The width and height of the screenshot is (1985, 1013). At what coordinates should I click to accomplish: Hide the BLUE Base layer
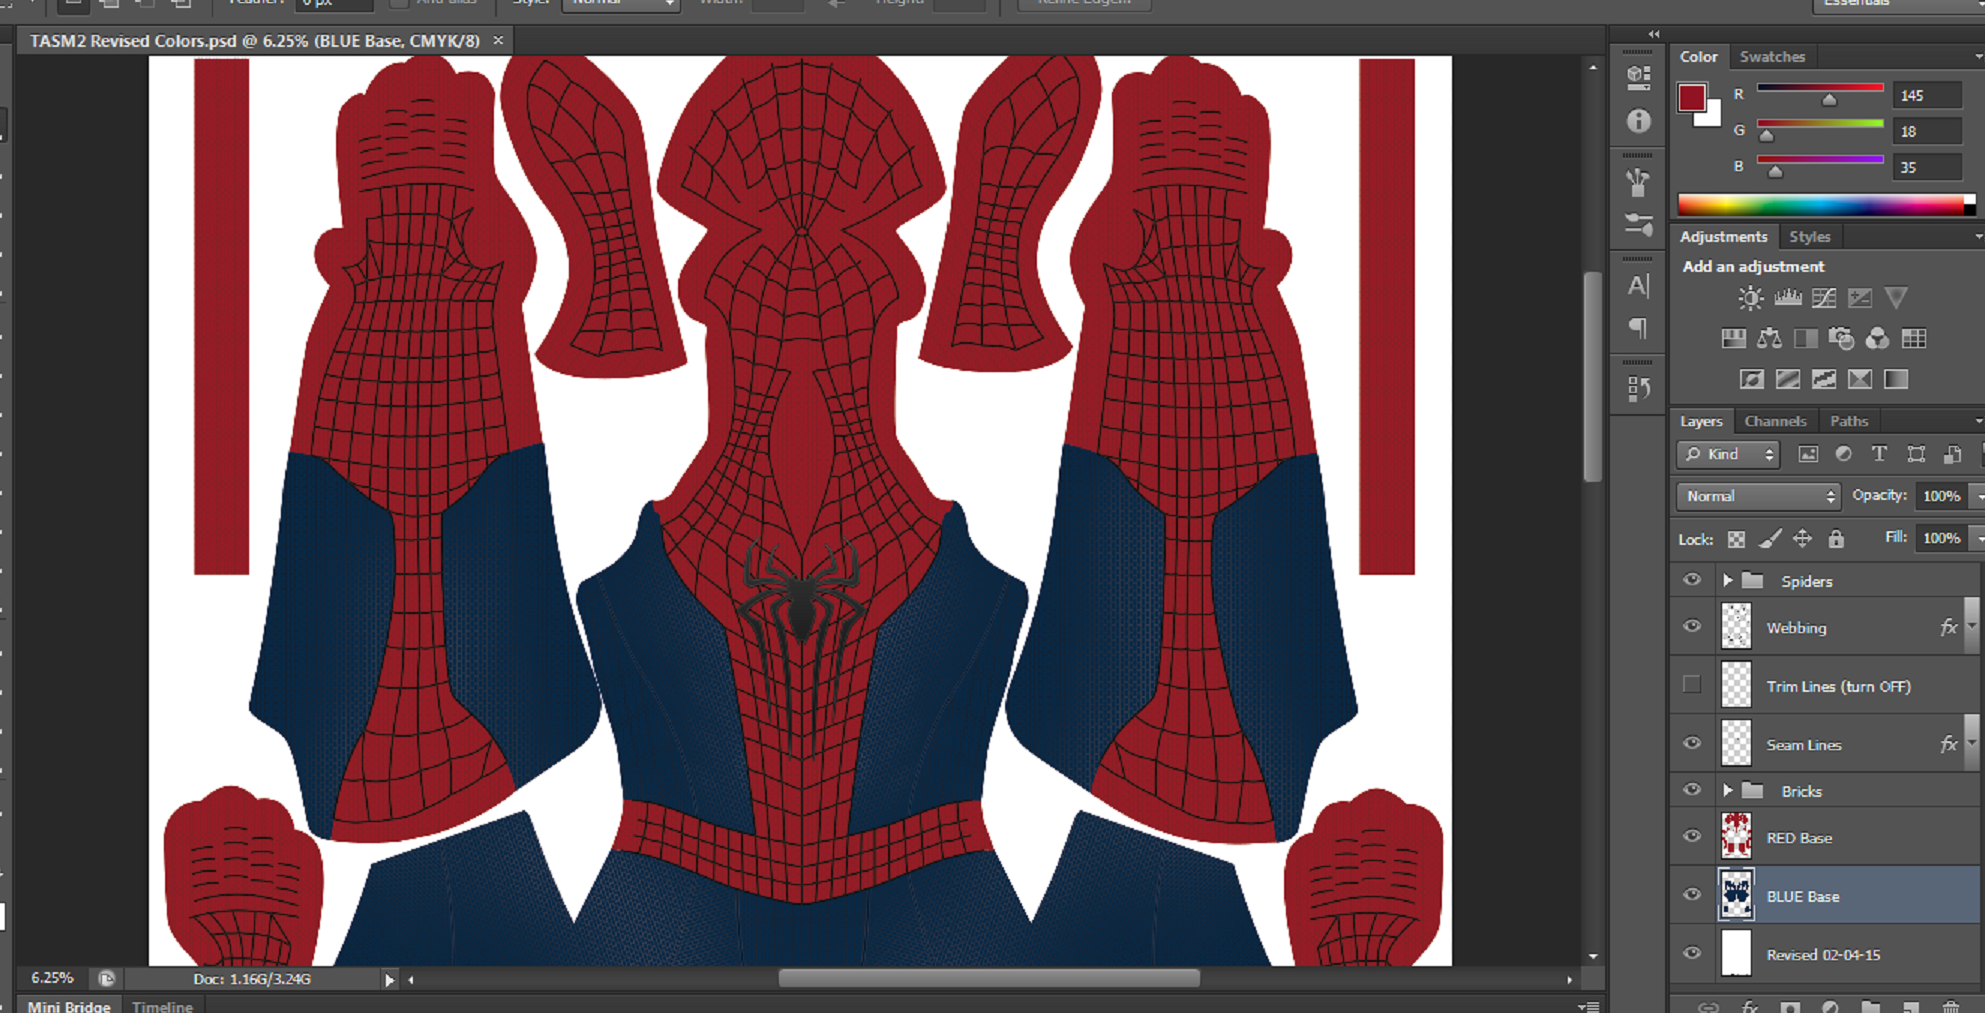[1692, 895]
